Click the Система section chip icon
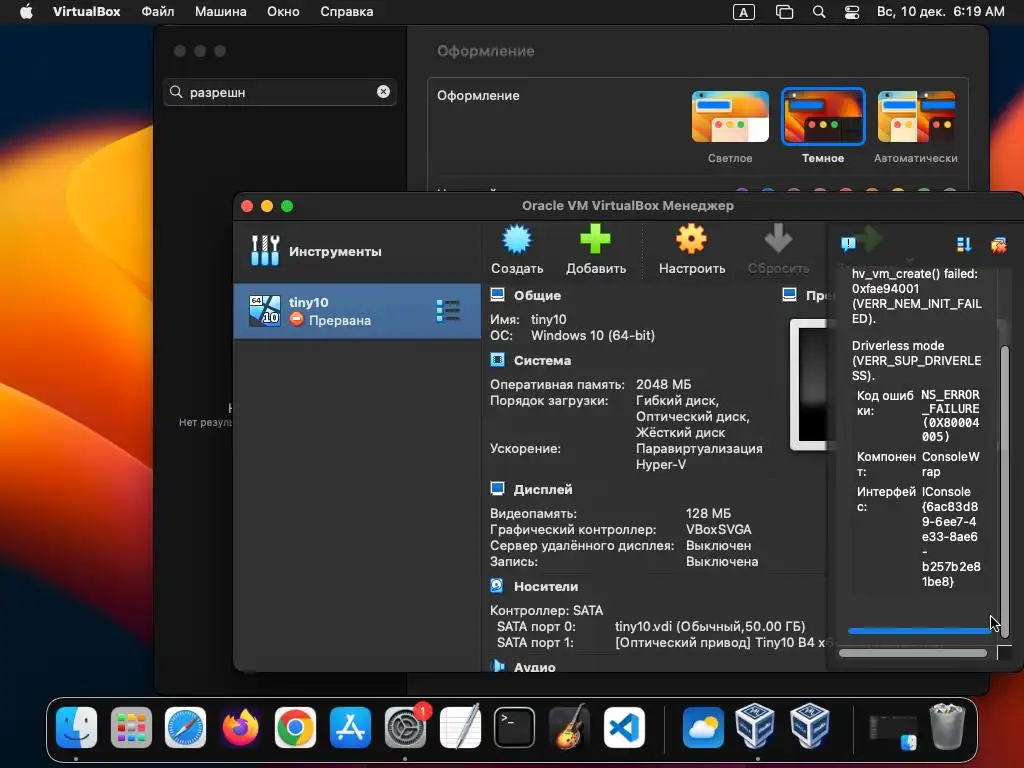This screenshot has height=768, width=1024. coord(497,360)
